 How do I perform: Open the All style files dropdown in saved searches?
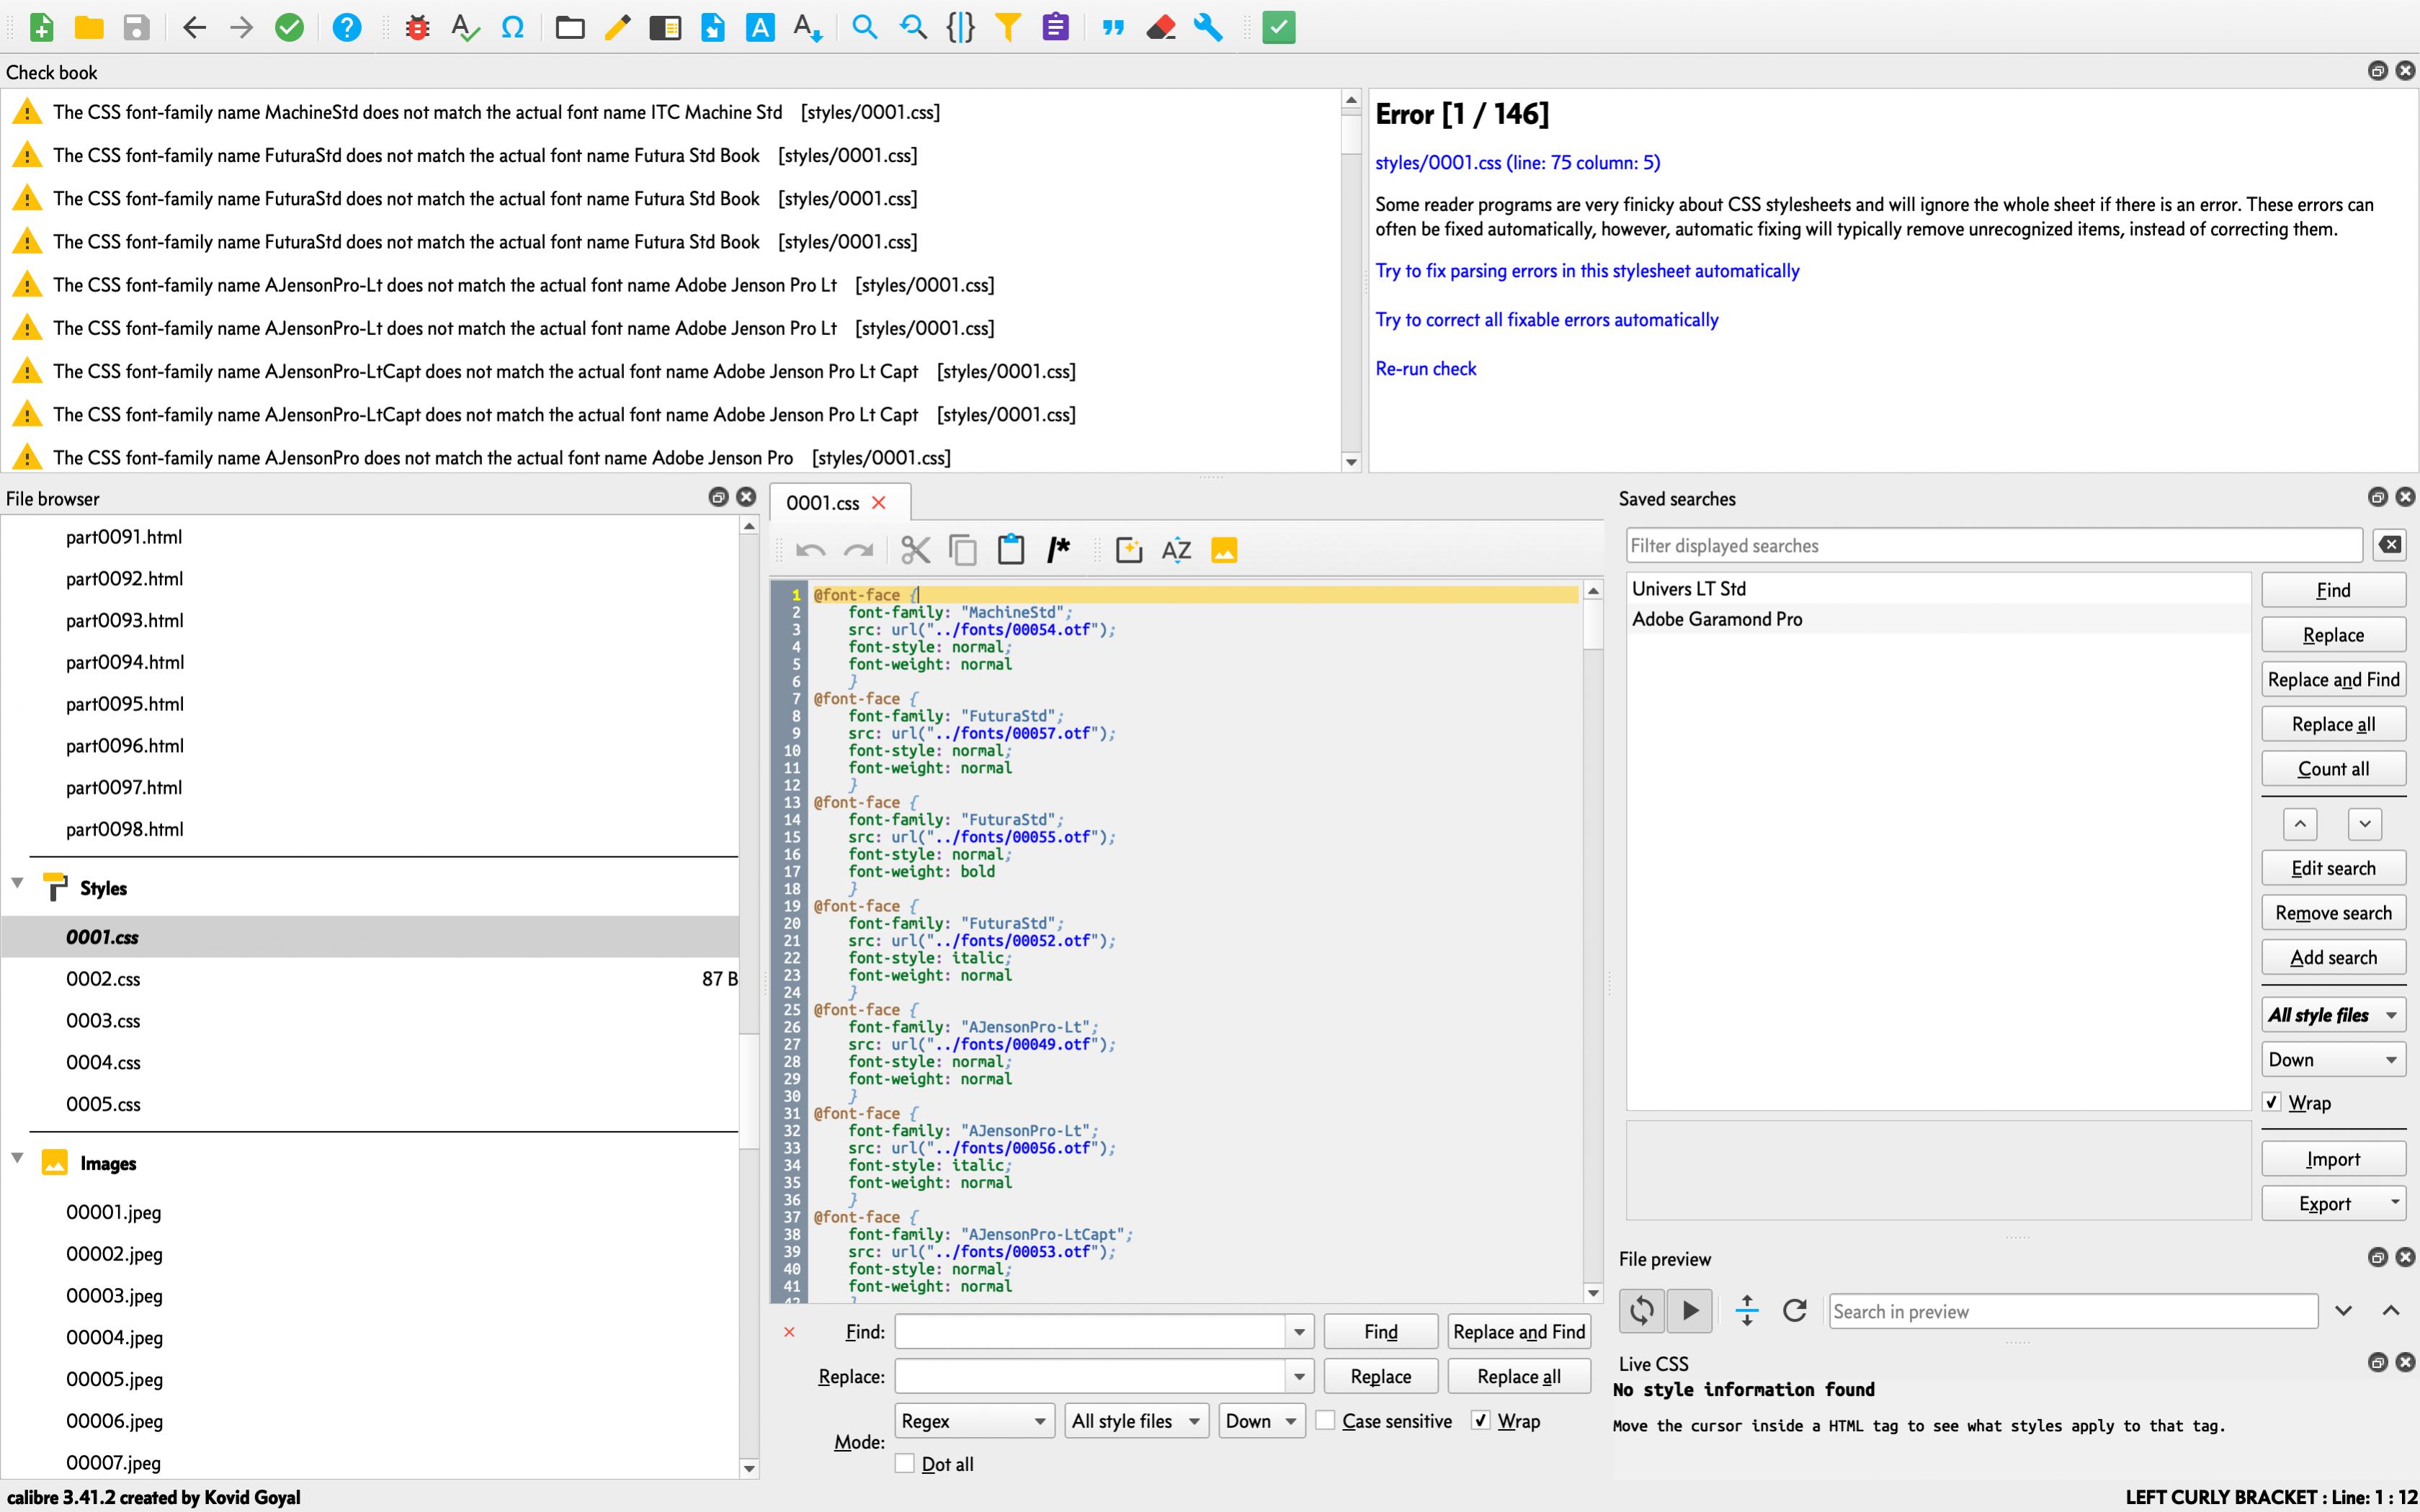click(x=2333, y=1015)
